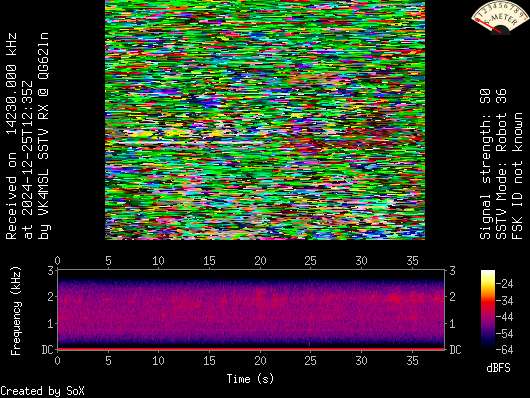
Task: Click the decoded SSTV noise image
Action: coord(265,120)
